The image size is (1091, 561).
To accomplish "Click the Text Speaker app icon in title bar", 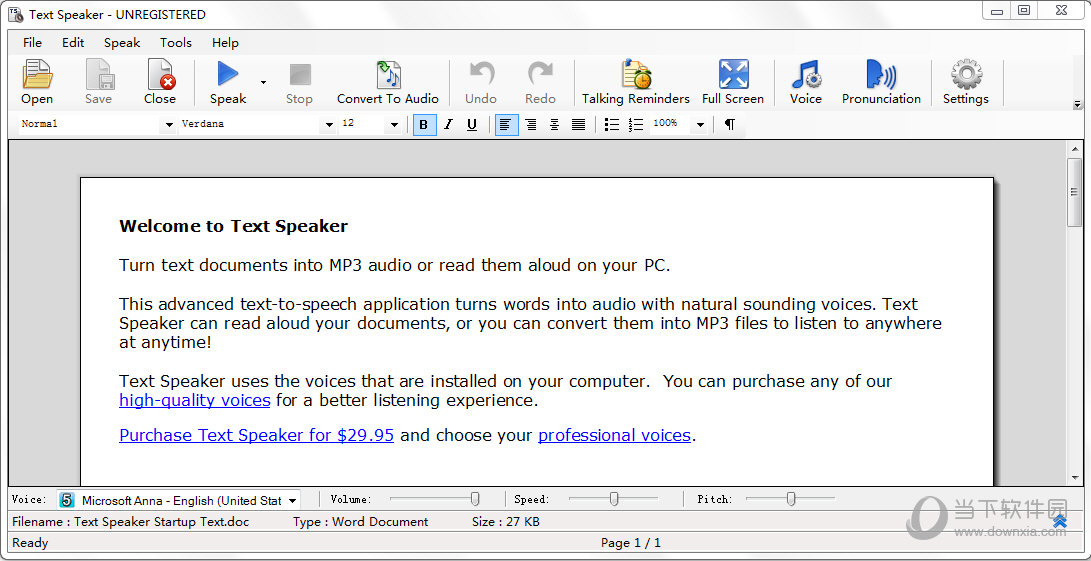I will 15,14.
